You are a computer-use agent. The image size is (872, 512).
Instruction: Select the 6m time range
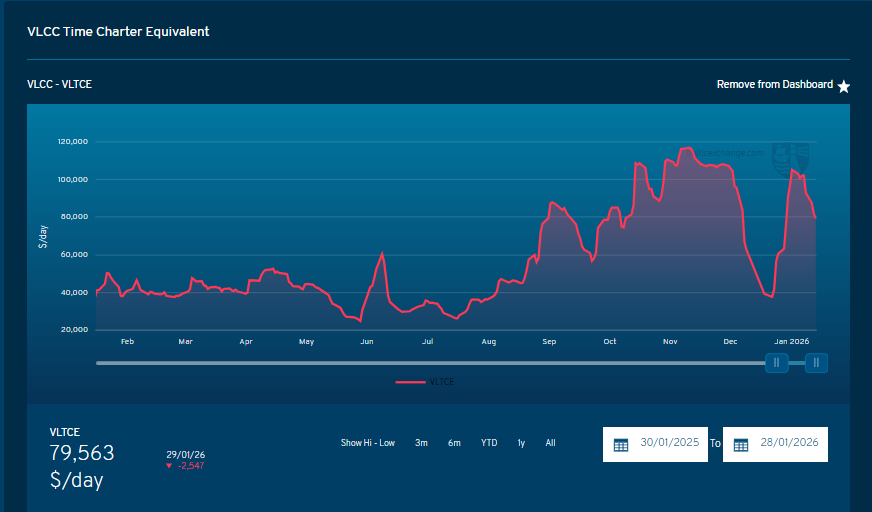pos(454,443)
